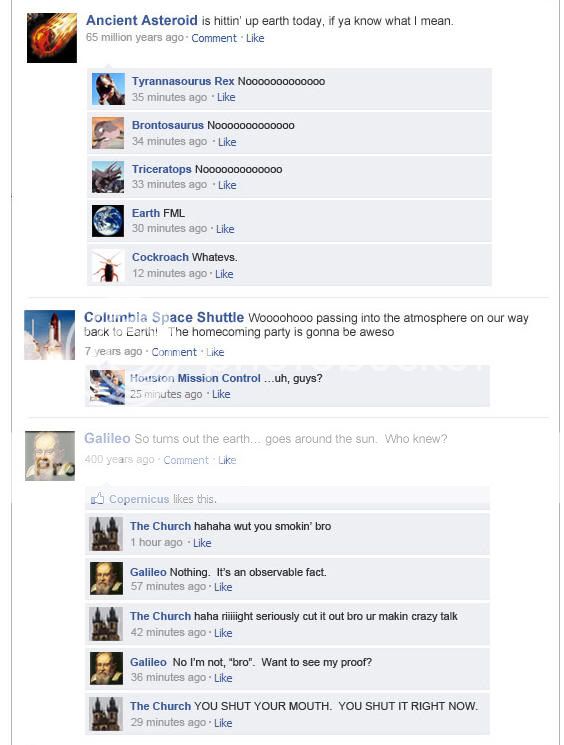Comment on the Columbia Space Shuttle post
This screenshot has width=564, height=745.
point(174,352)
